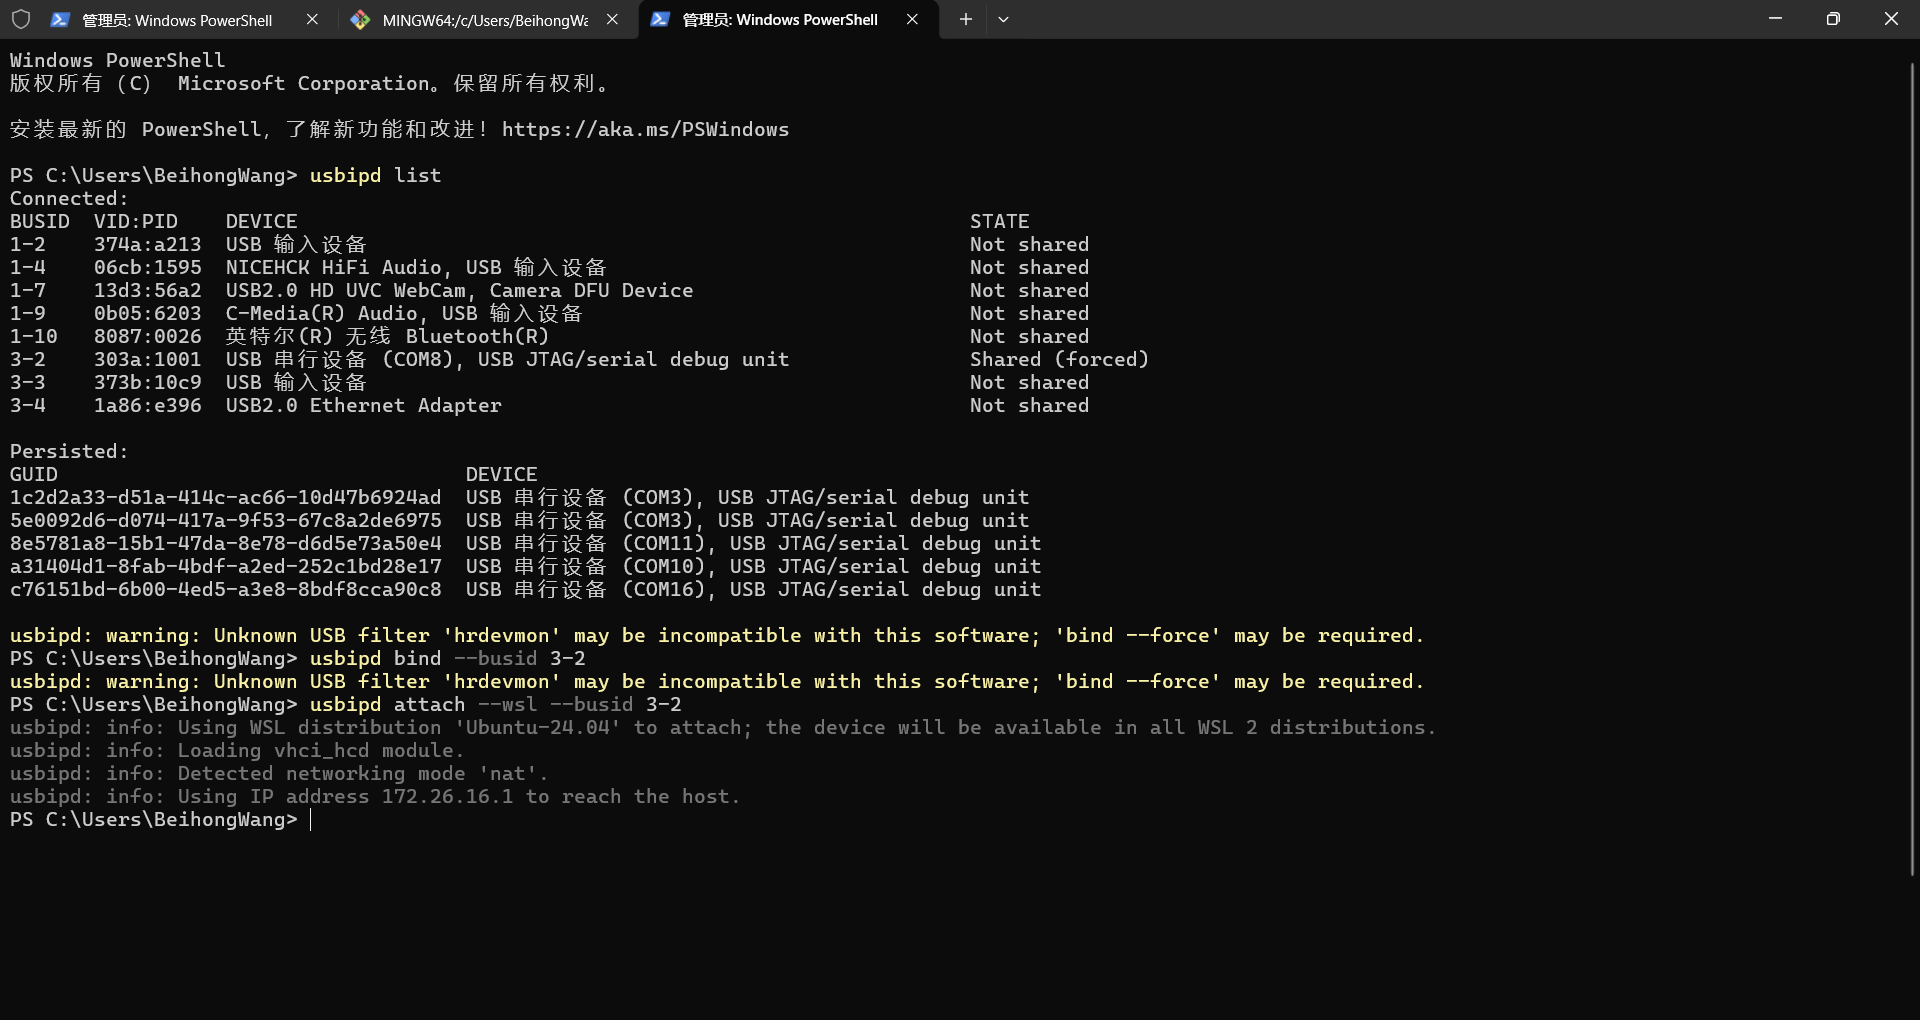Open the https://aka.ms/PSWindows link
The image size is (1920, 1020).
pyautogui.click(x=645, y=129)
